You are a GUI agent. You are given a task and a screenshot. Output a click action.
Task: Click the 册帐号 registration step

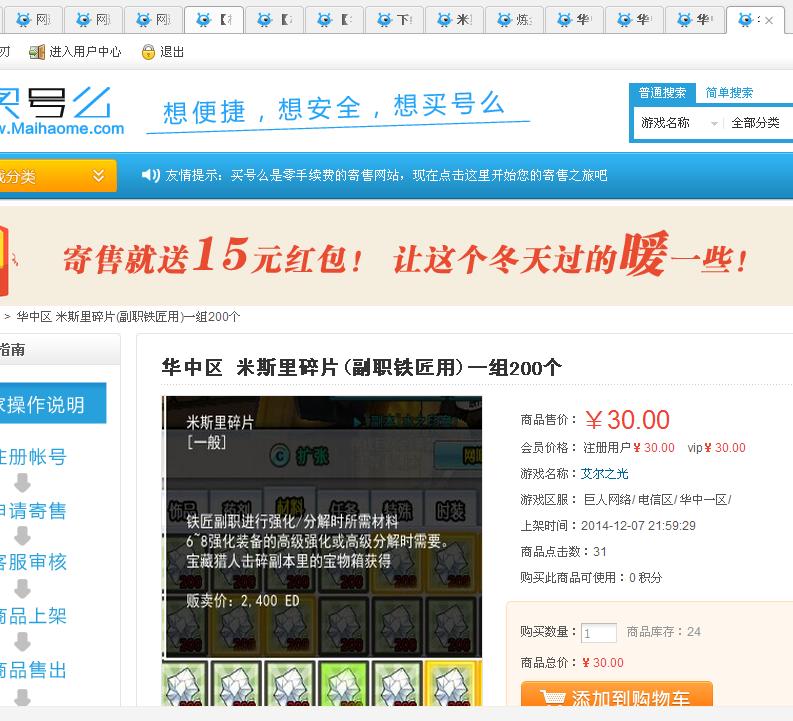(33, 457)
